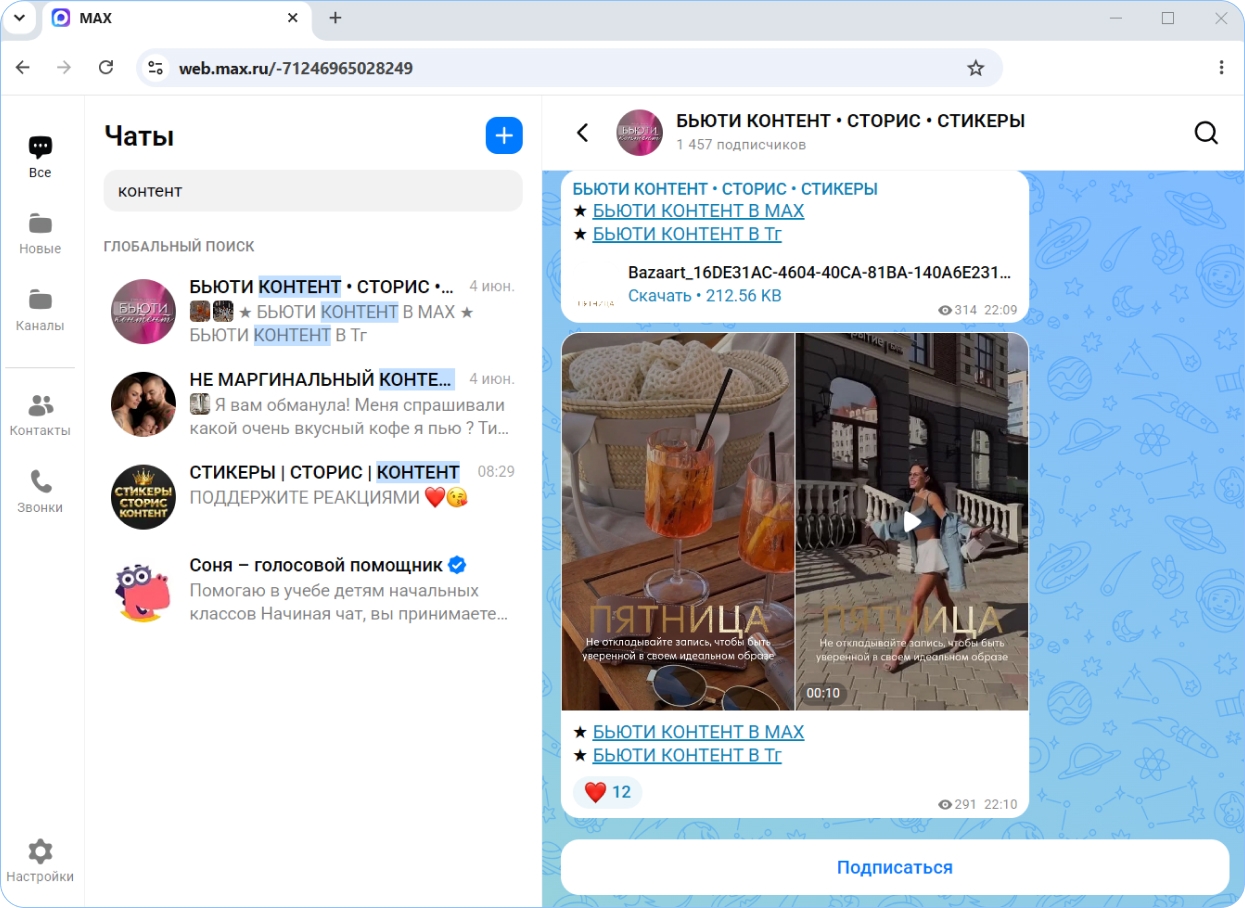Open a new browser tab
The height and width of the screenshot is (908, 1245).
point(335,18)
